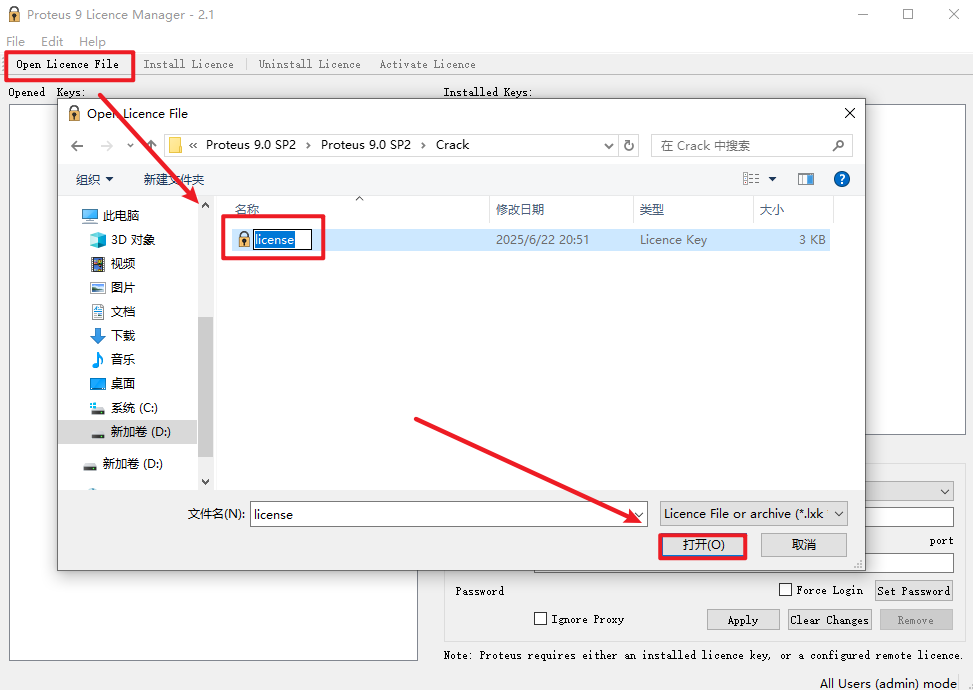Viewport: 973px width, 690px height.
Task: Select the license key file icon
Action: 243,240
